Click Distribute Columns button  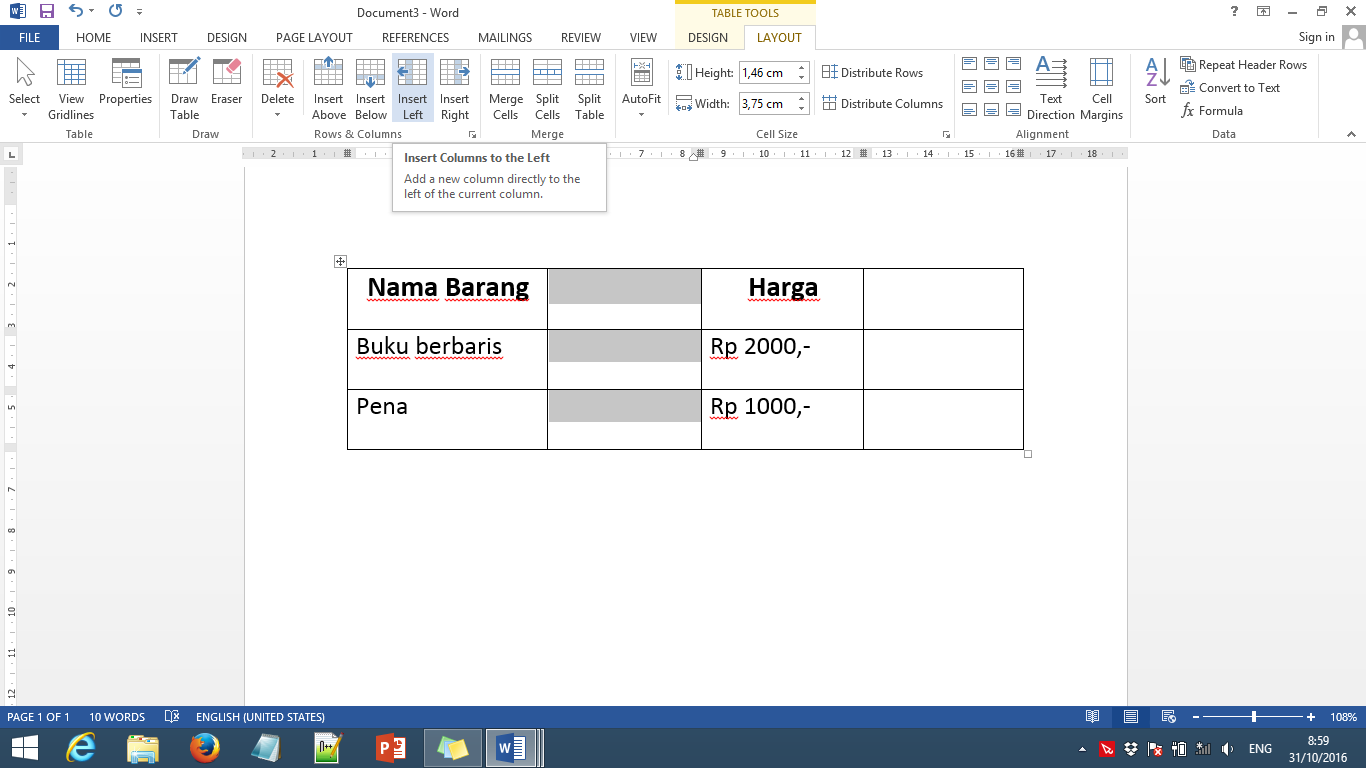click(882, 103)
